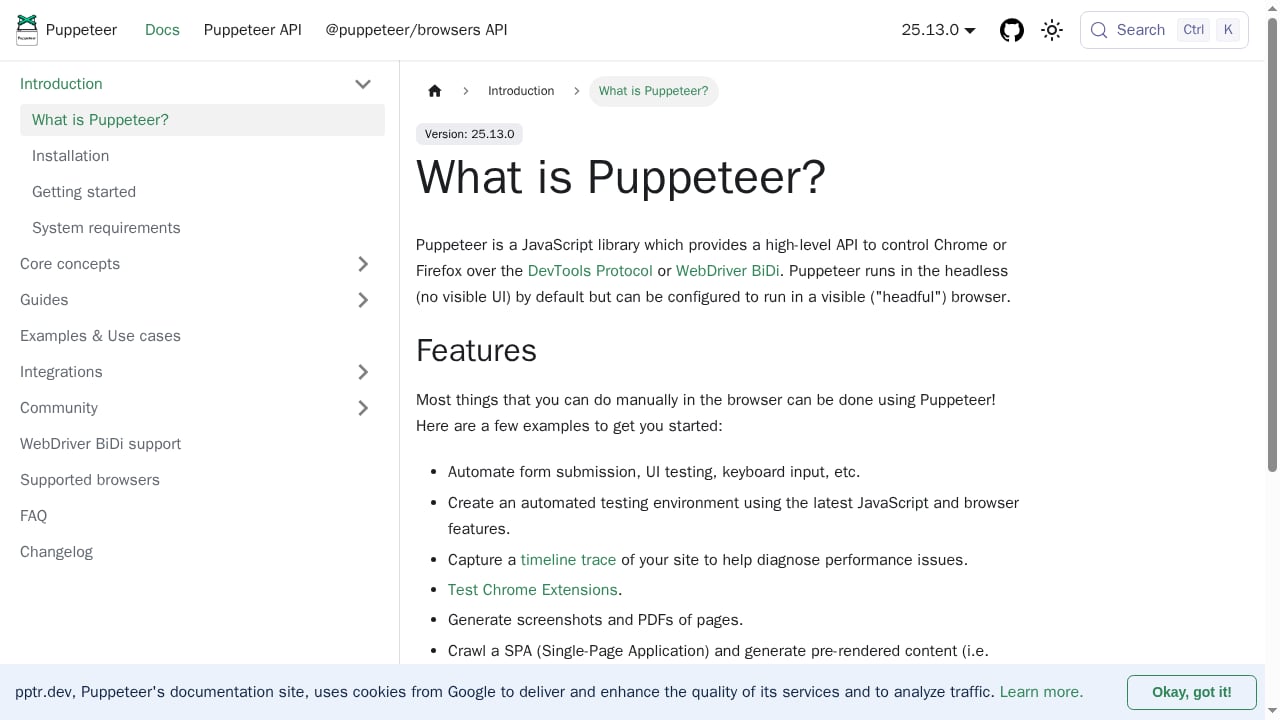Toggle dark and light mode
Image resolution: width=1280 pixels, height=720 pixels.
(x=1052, y=30)
